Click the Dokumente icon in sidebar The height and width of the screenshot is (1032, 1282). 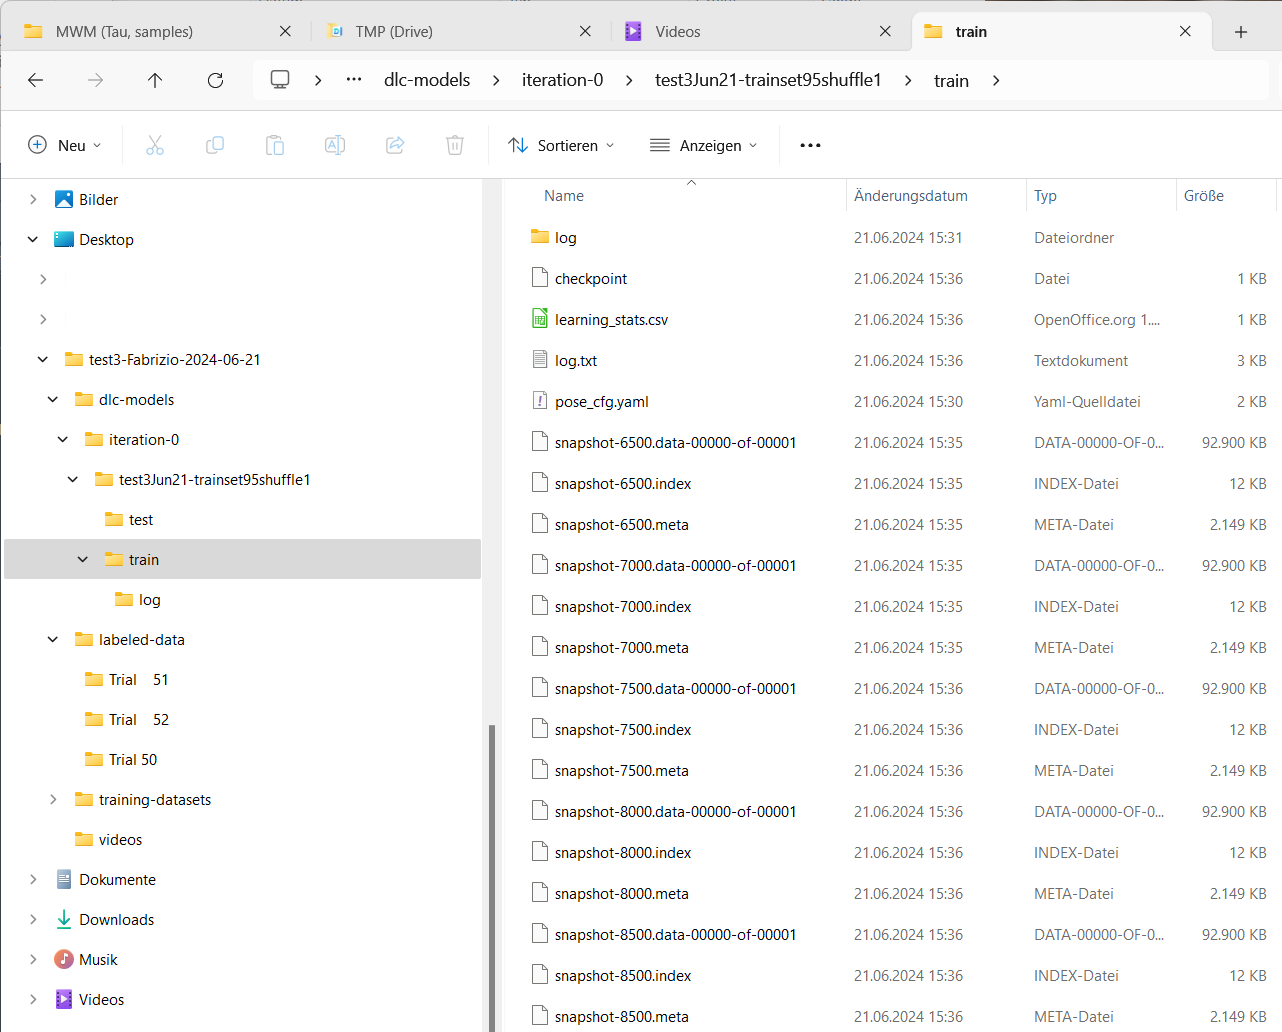[x=64, y=879]
